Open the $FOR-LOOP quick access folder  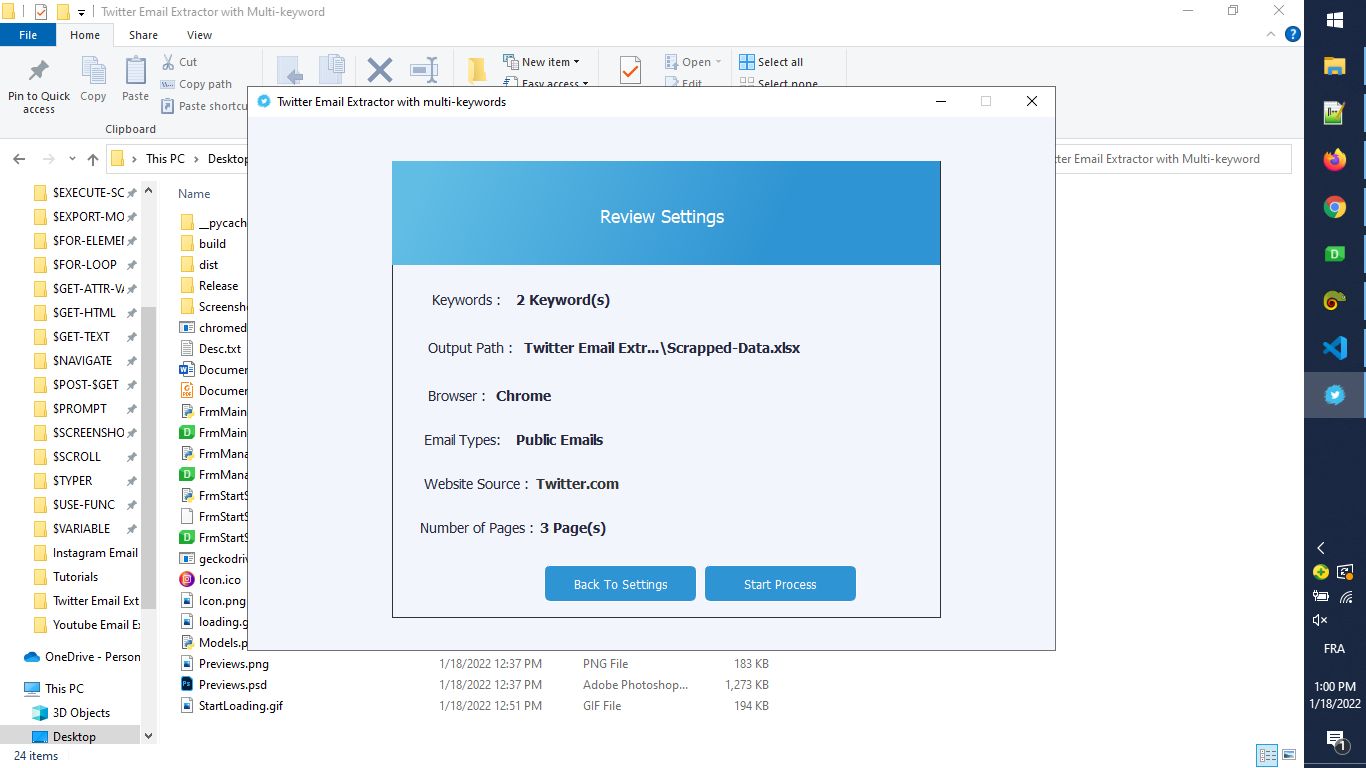coord(84,265)
